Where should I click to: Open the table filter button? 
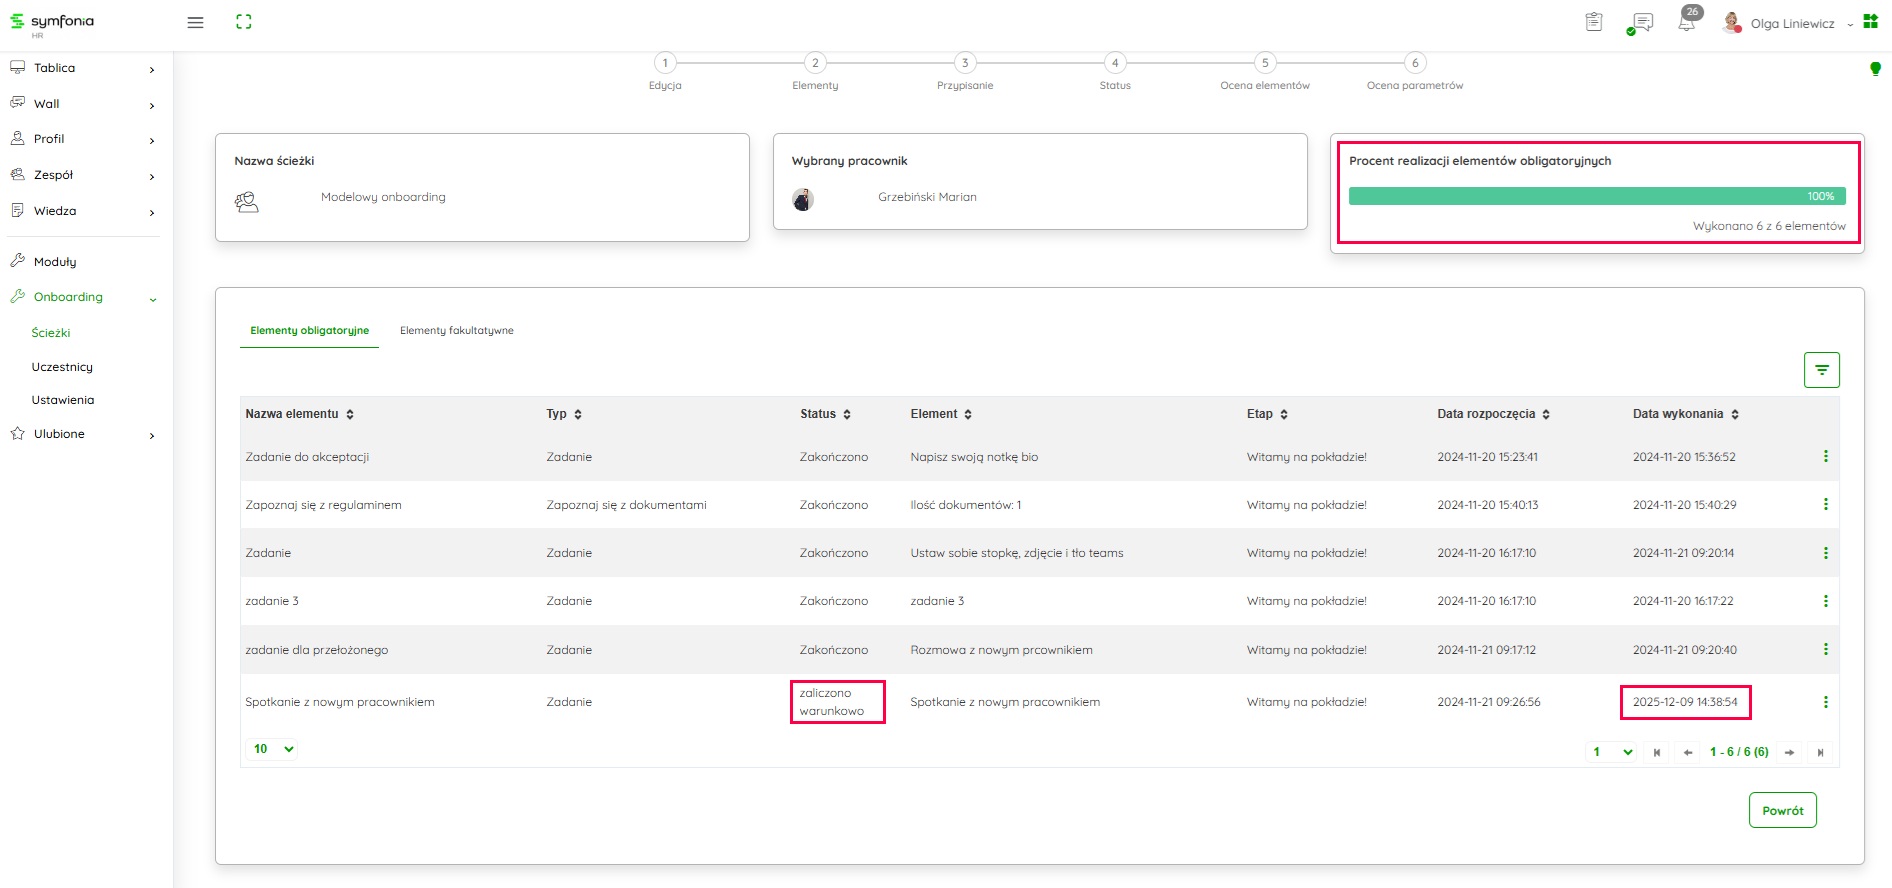[1821, 370]
